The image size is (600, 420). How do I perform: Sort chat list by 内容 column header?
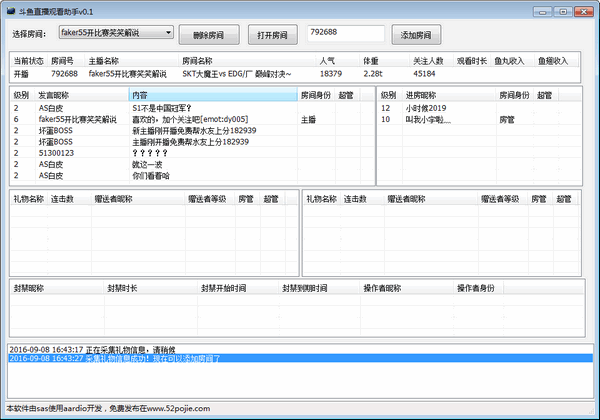[x=213, y=95]
